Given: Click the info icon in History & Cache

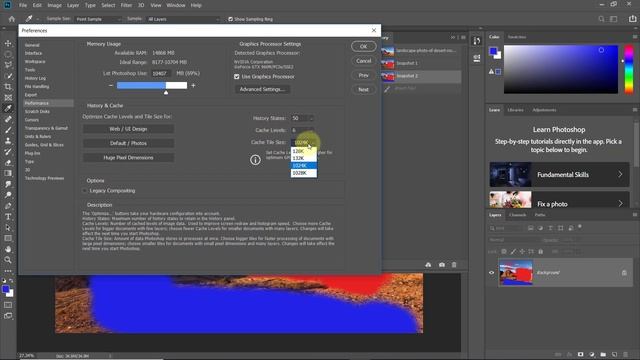Looking at the screenshot, I should pyautogui.click(x=255, y=160).
